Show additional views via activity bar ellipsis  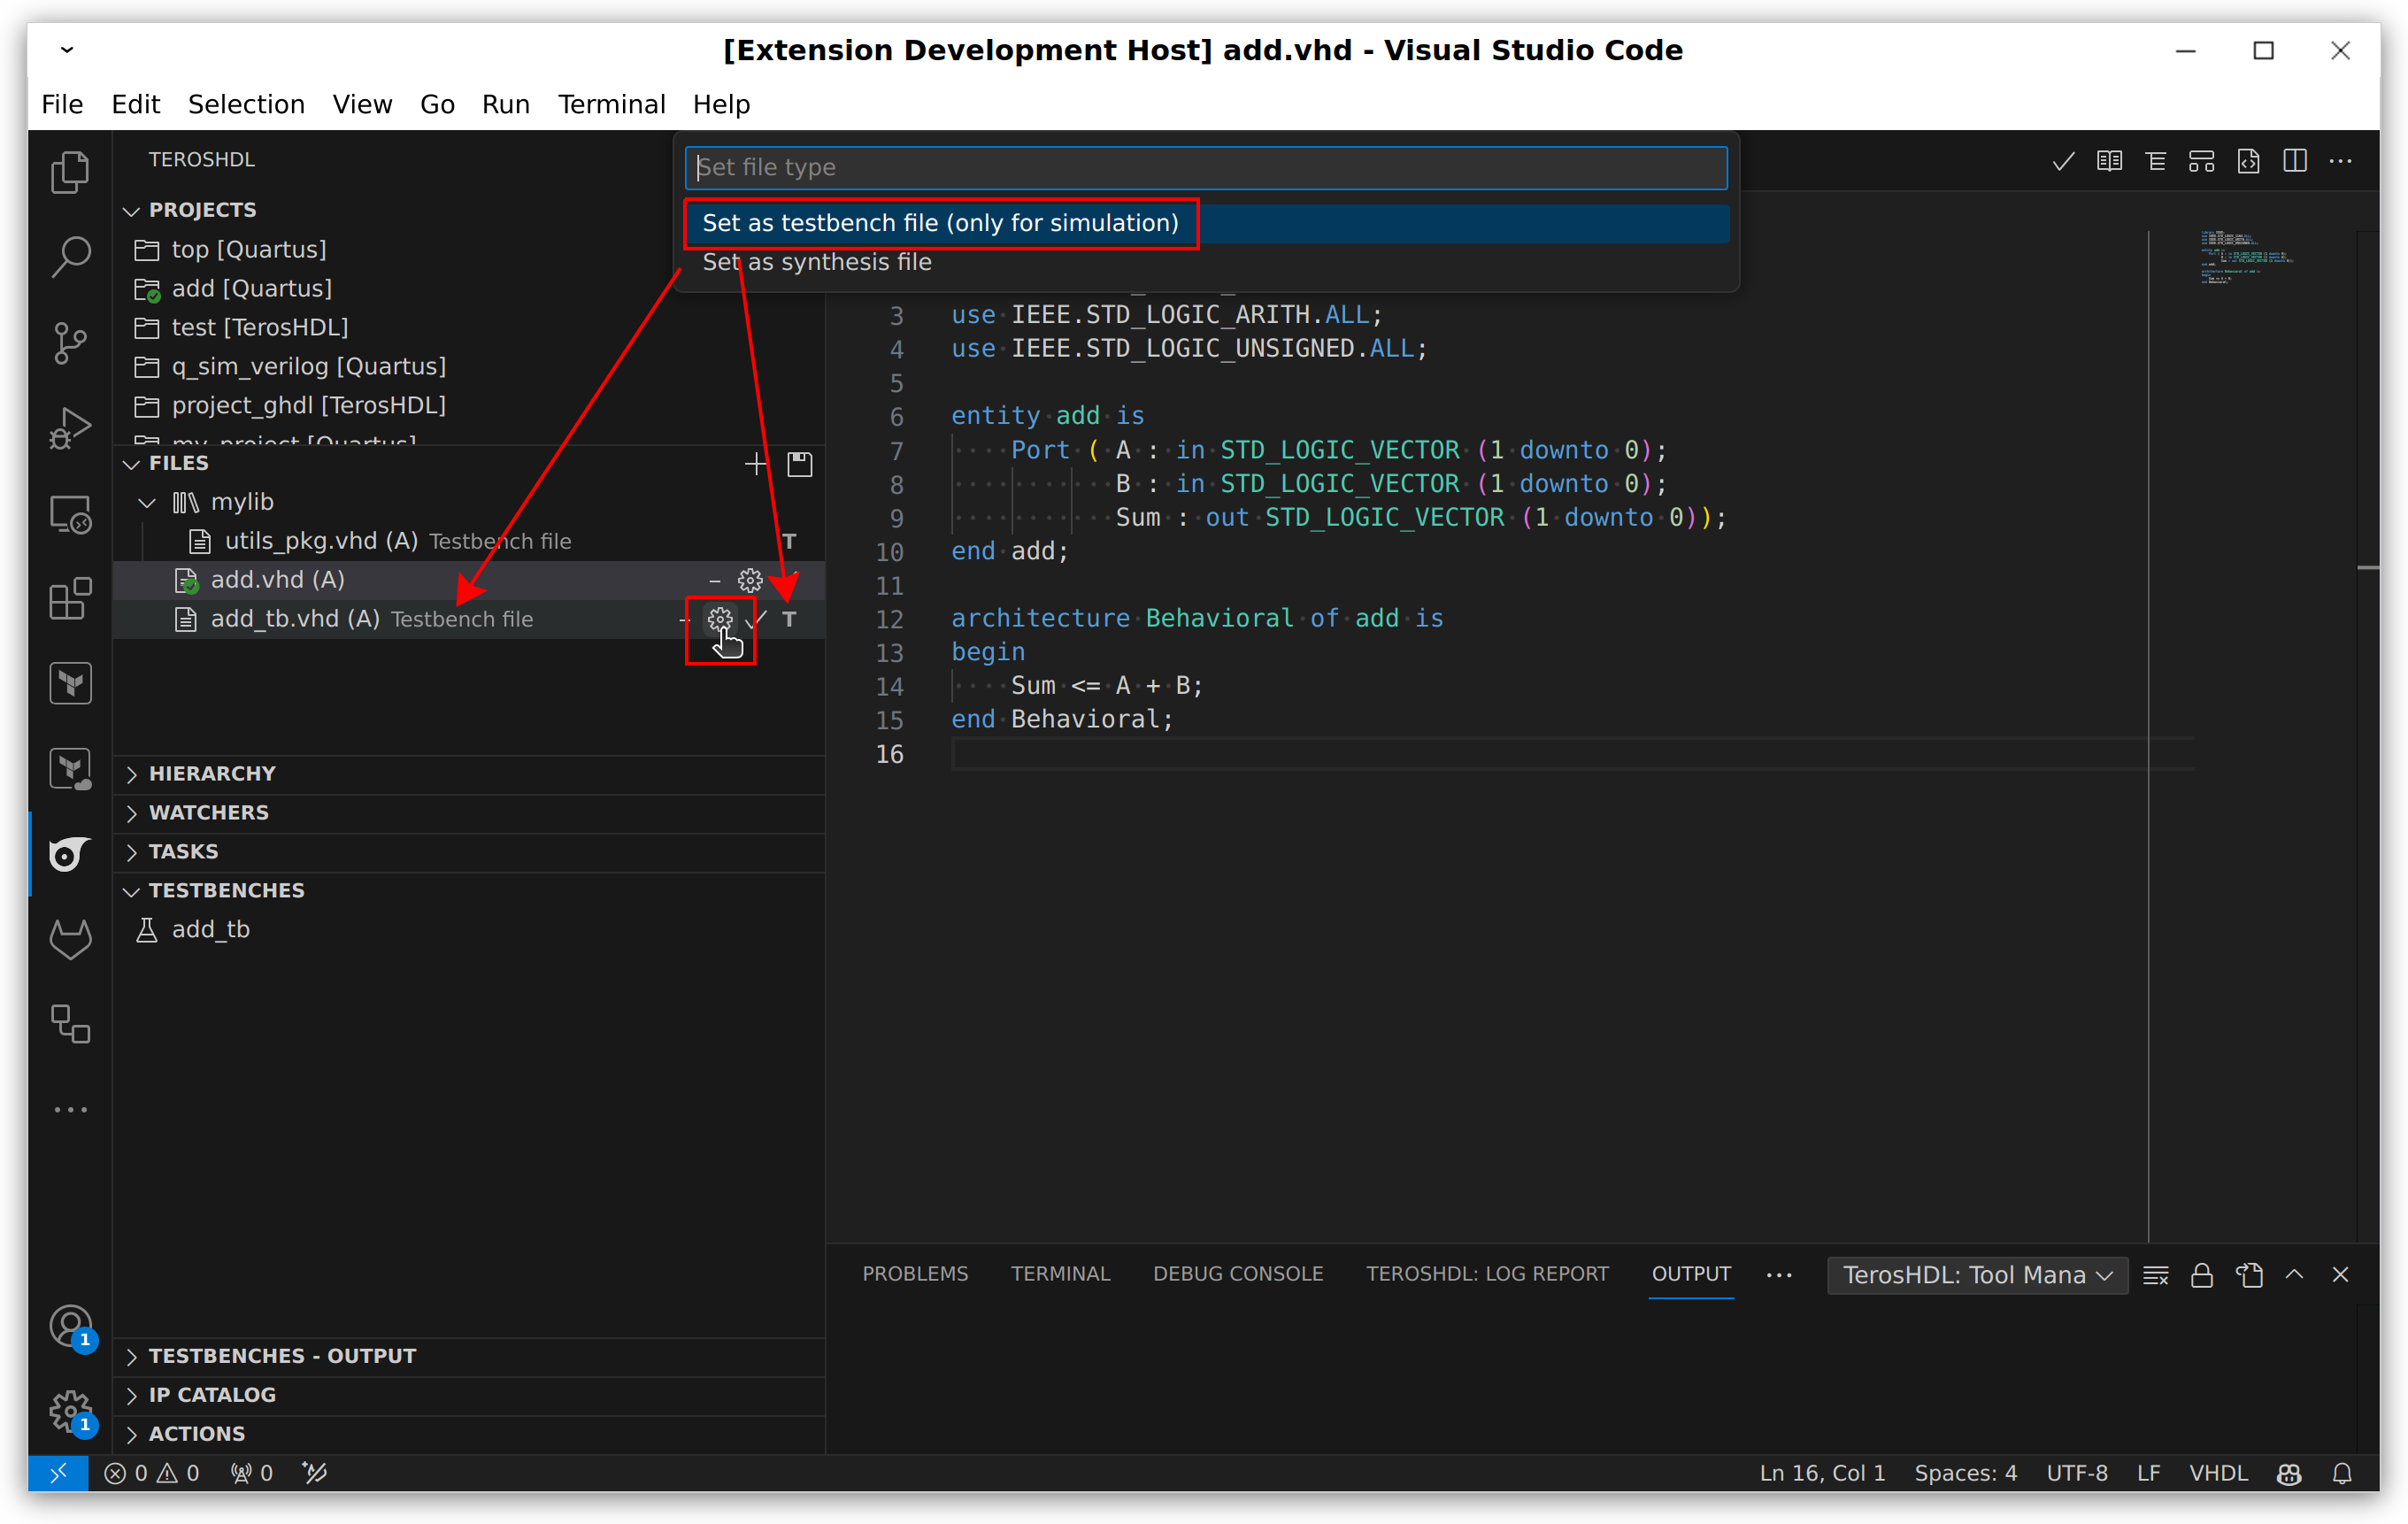click(70, 1109)
